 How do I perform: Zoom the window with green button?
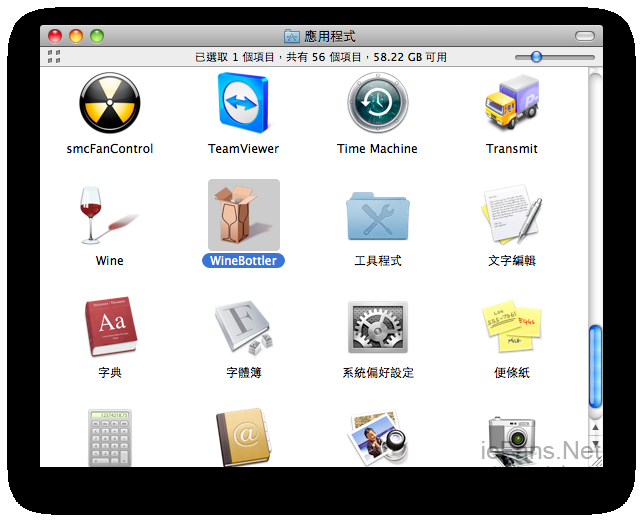[x=97, y=36]
